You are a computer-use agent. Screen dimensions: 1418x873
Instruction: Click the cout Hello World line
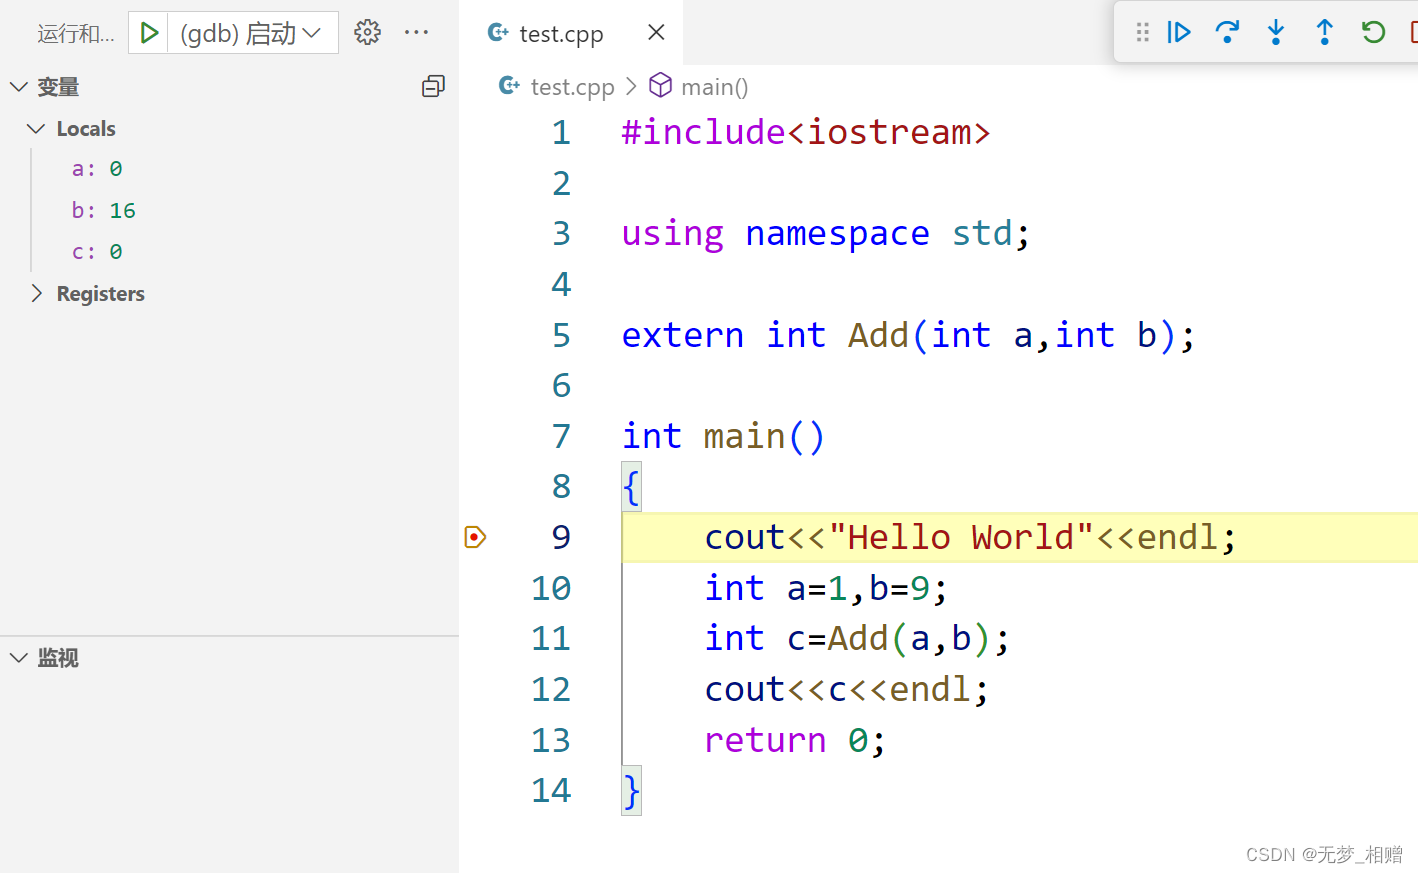970,537
